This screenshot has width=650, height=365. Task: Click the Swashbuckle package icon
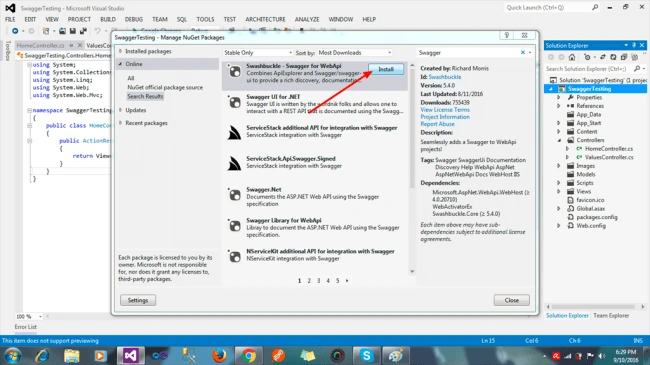pos(235,71)
